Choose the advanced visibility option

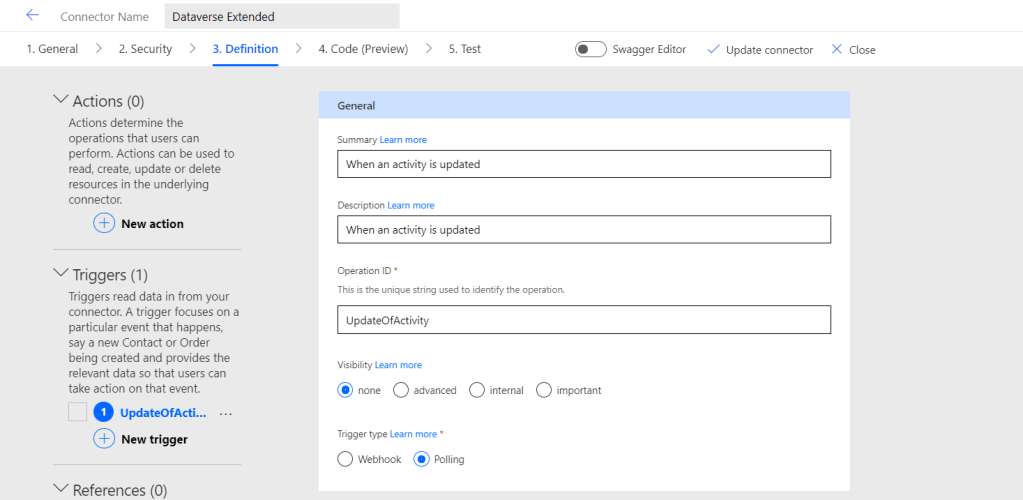[401, 390]
